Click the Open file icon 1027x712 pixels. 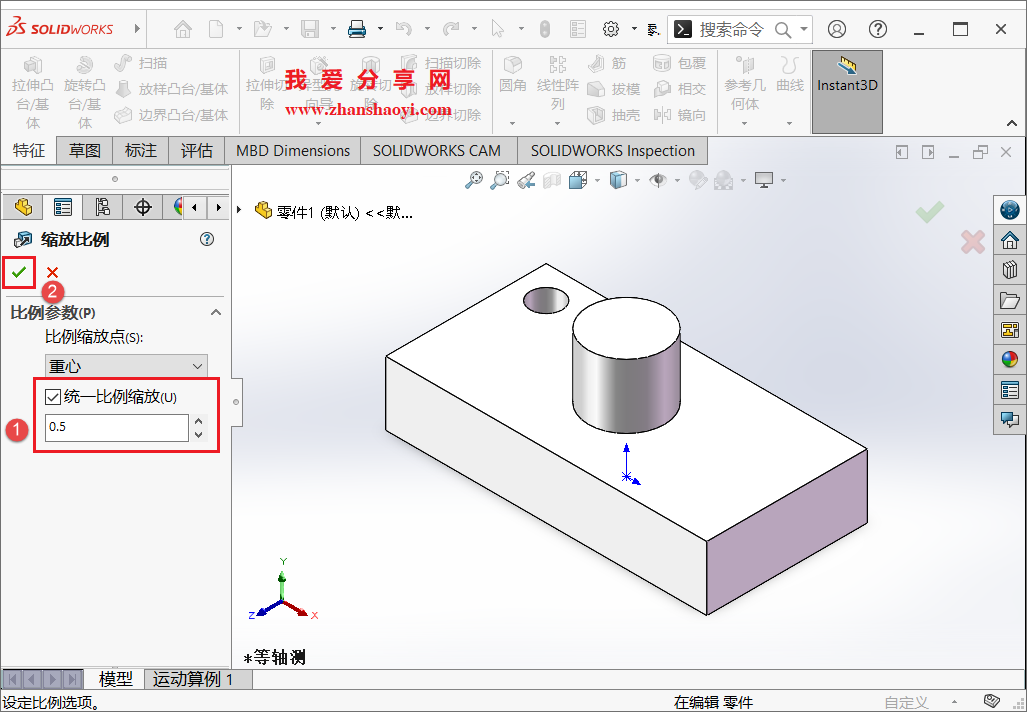point(263,29)
